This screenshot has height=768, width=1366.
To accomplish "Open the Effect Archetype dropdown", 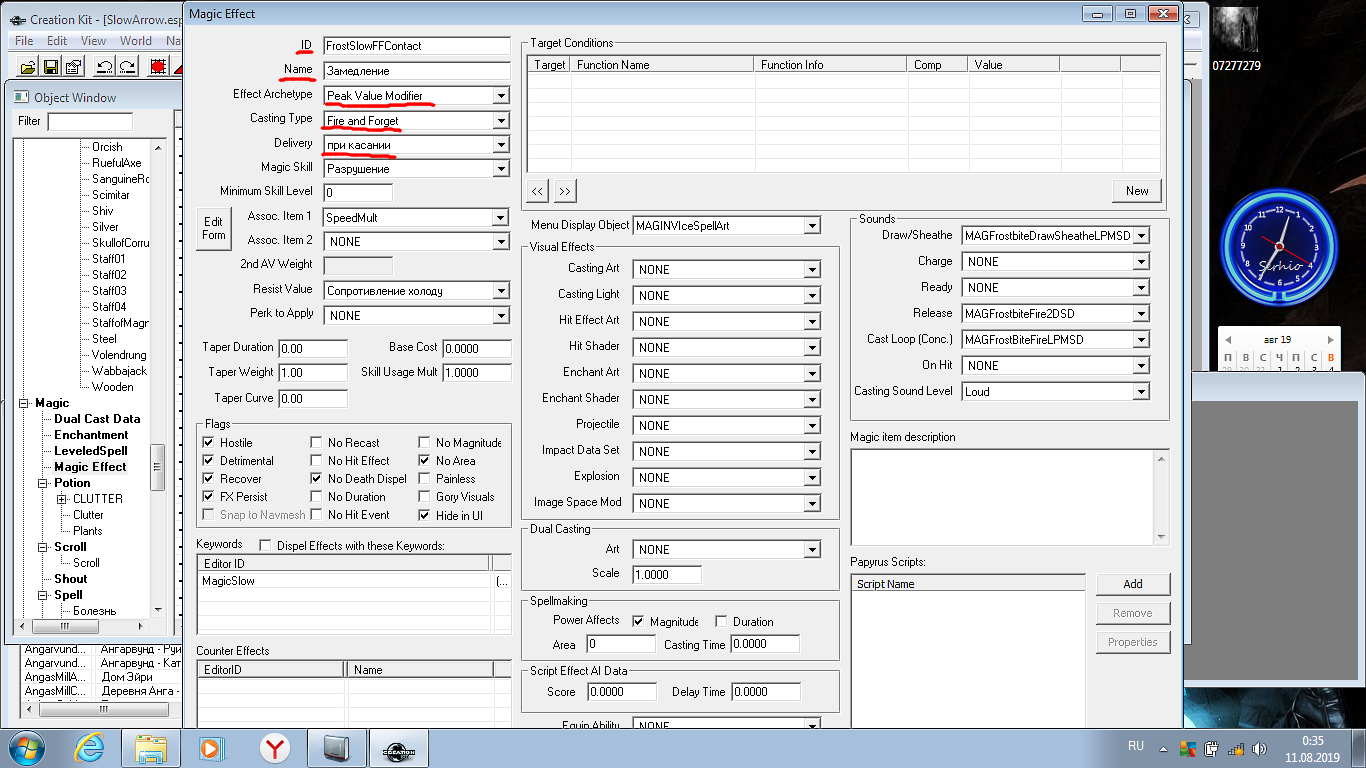I will pyautogui.click(x=501, y=96).
